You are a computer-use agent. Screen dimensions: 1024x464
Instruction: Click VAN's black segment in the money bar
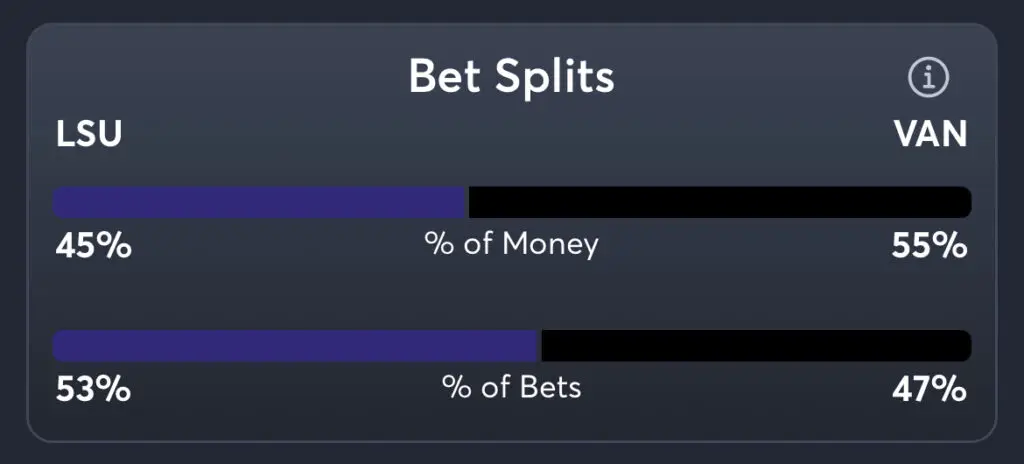720,202
